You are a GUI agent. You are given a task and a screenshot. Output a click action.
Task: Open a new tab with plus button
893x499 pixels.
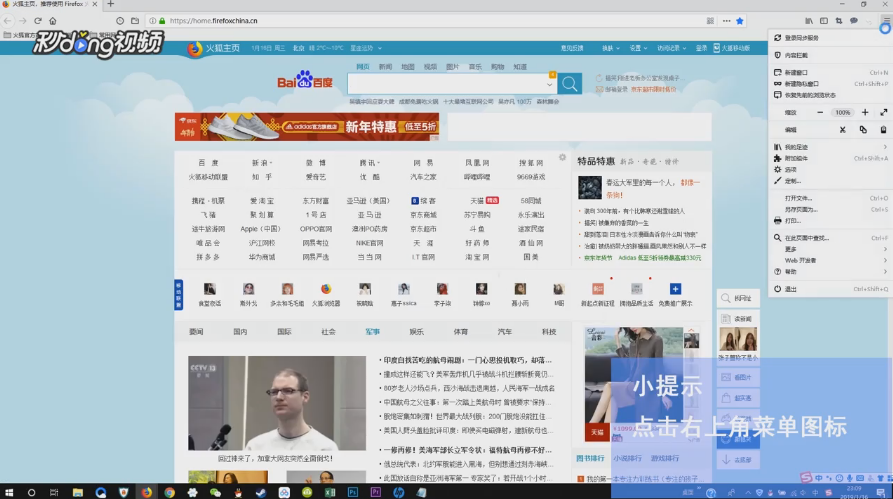click(x=110, y=4)
